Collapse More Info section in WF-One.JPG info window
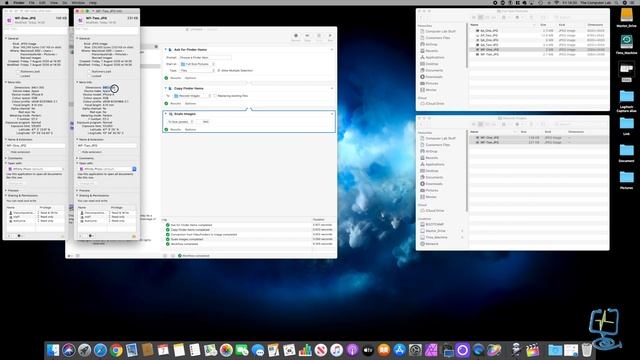The width and height of the screenshot is (640, 360). (x=6, y=82)
